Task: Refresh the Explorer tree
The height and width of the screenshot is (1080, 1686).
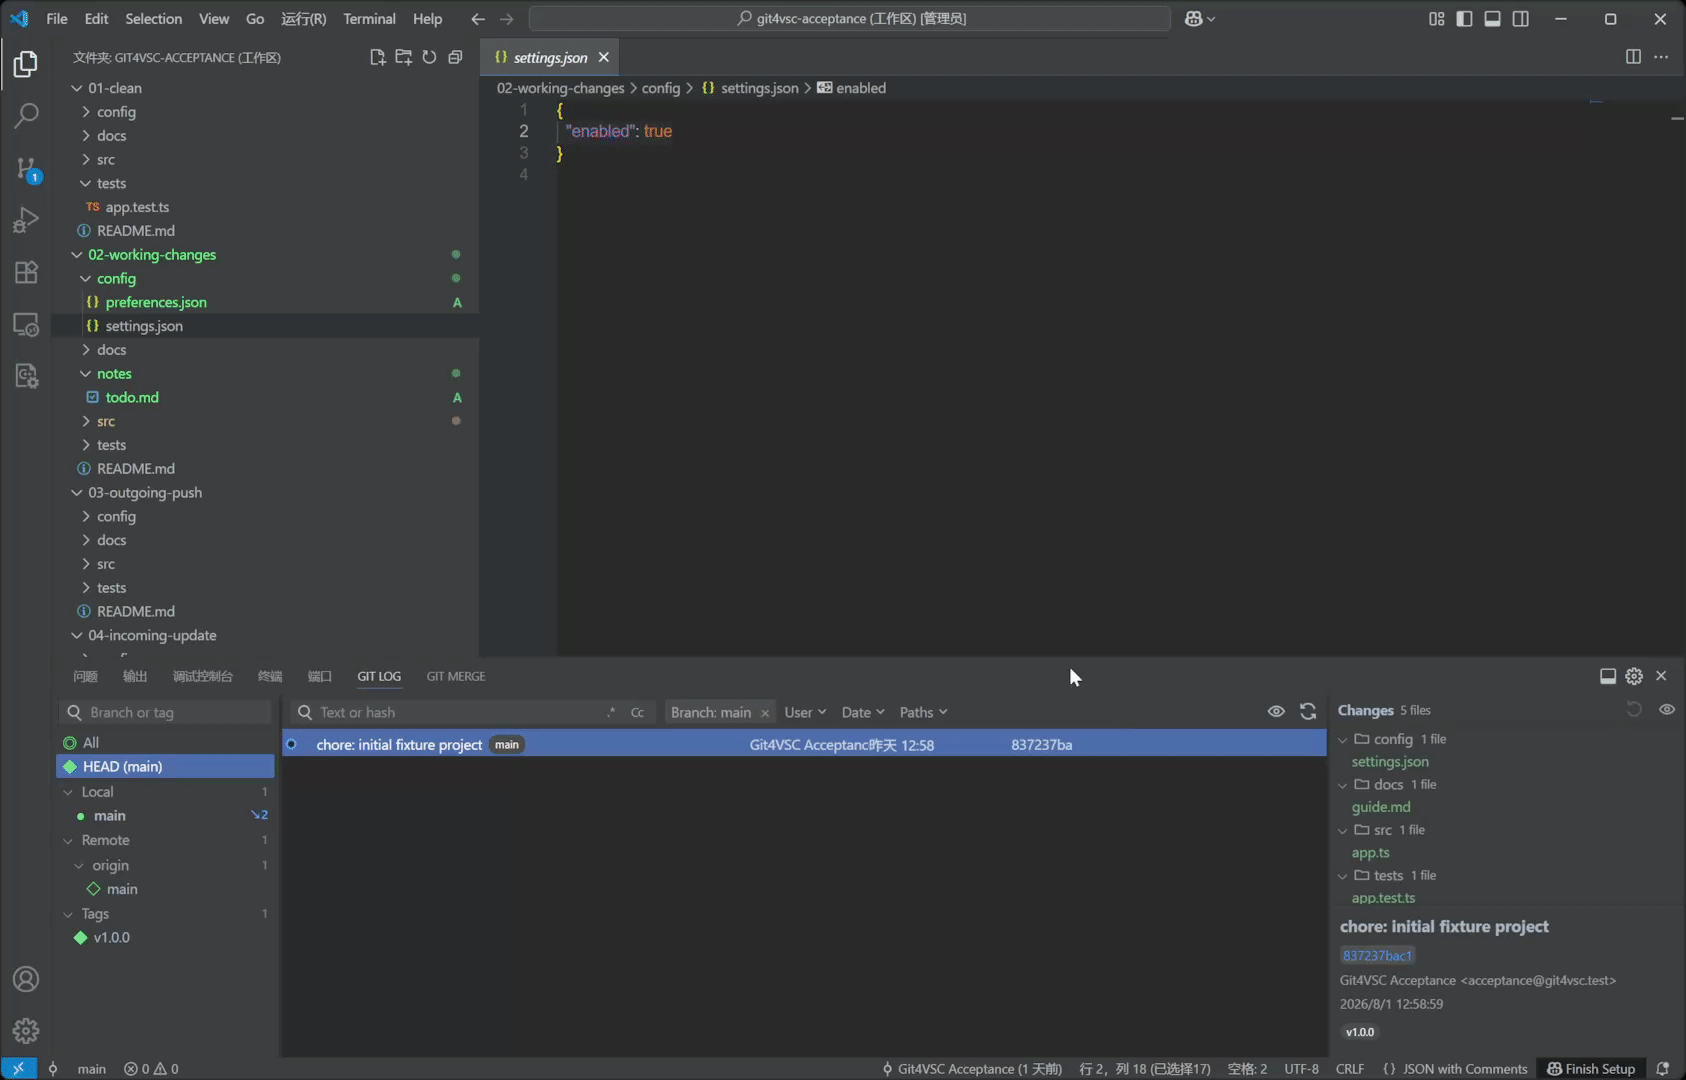Action: tap(429, 57)
